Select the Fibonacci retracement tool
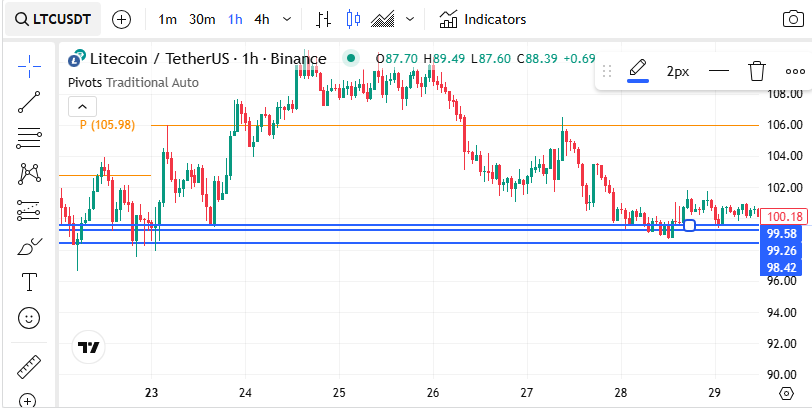Viewport: 812px width, 416px height. pyautogui.click(x=30, y=138)
